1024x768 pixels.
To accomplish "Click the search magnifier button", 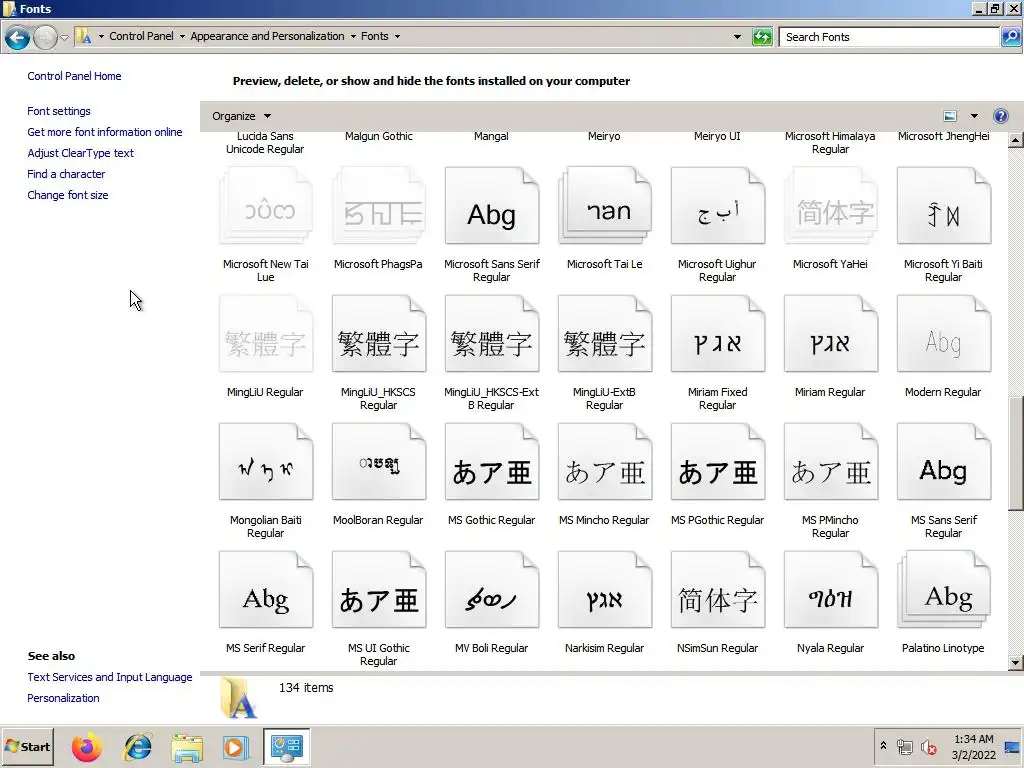I will coord(1010,37).
